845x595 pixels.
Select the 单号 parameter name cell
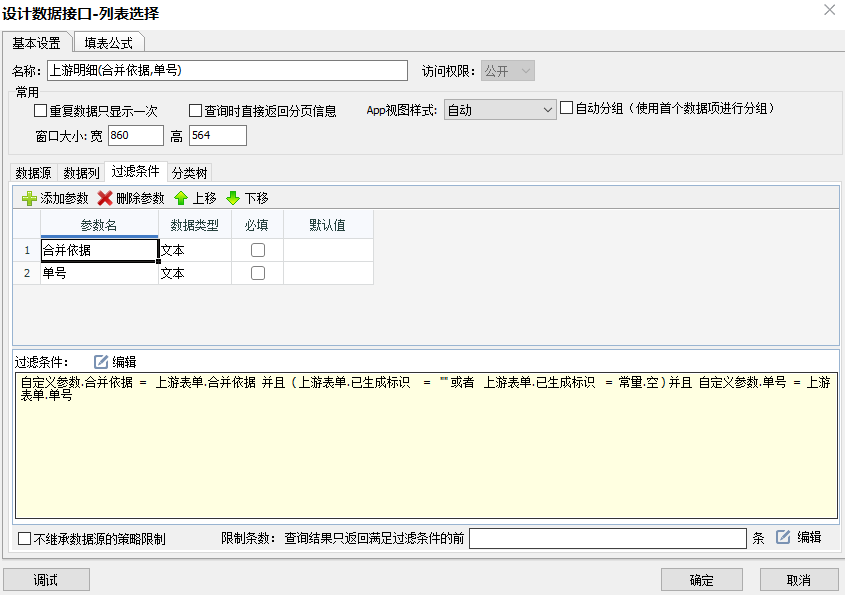pyautogui.click(x=99, y=273)
